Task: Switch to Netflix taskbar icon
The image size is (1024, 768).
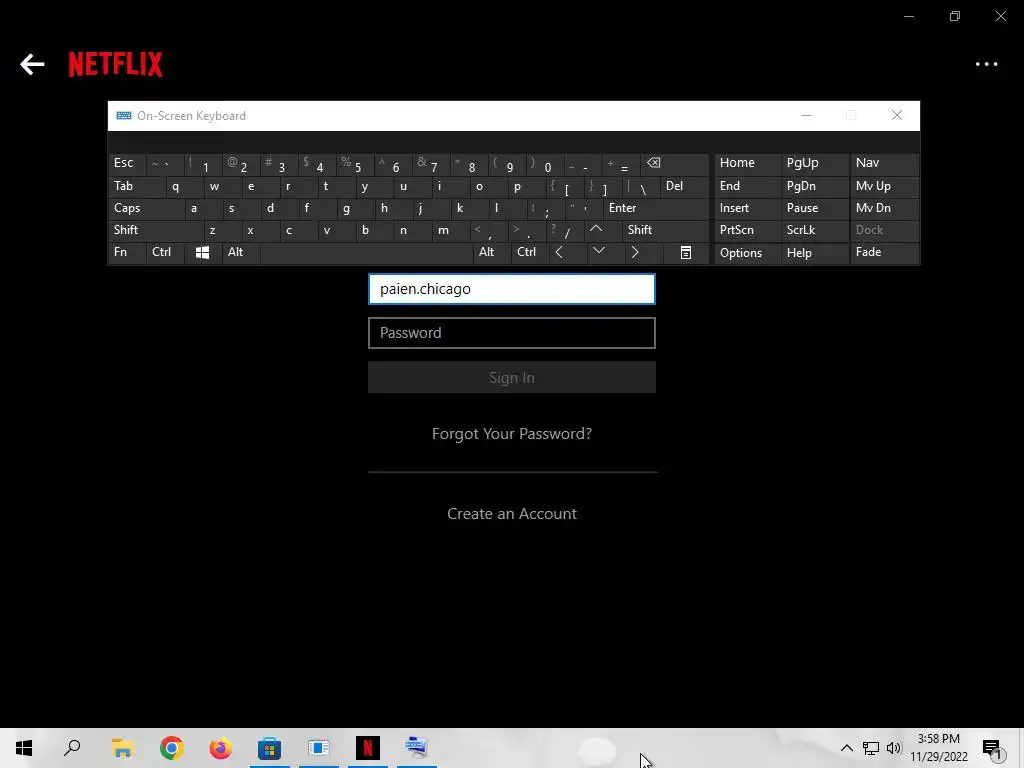Action: (368, 748)
